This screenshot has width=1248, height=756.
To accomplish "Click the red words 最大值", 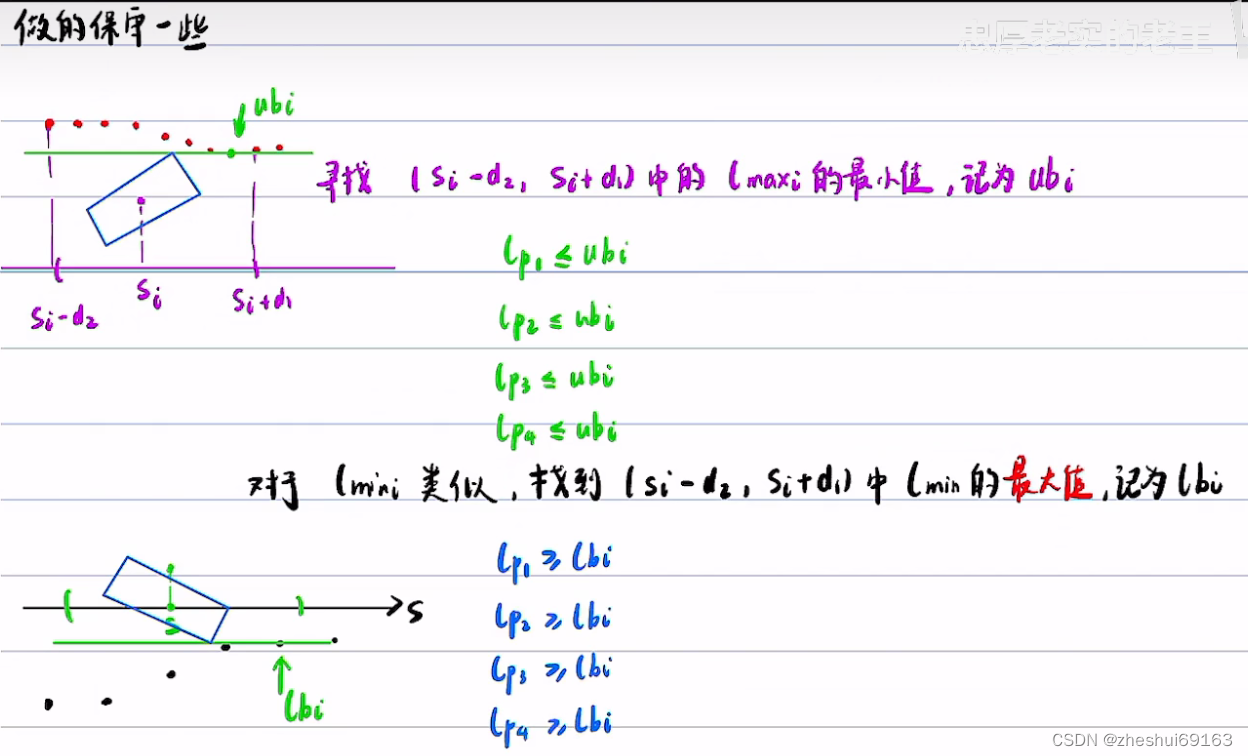I will click(1047, 482).
